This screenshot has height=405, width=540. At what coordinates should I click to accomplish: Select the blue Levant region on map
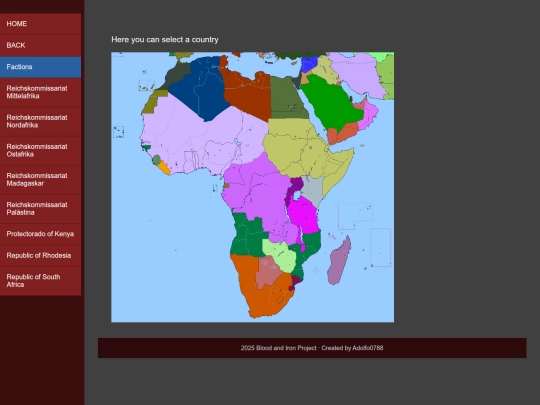click(309, 64)
